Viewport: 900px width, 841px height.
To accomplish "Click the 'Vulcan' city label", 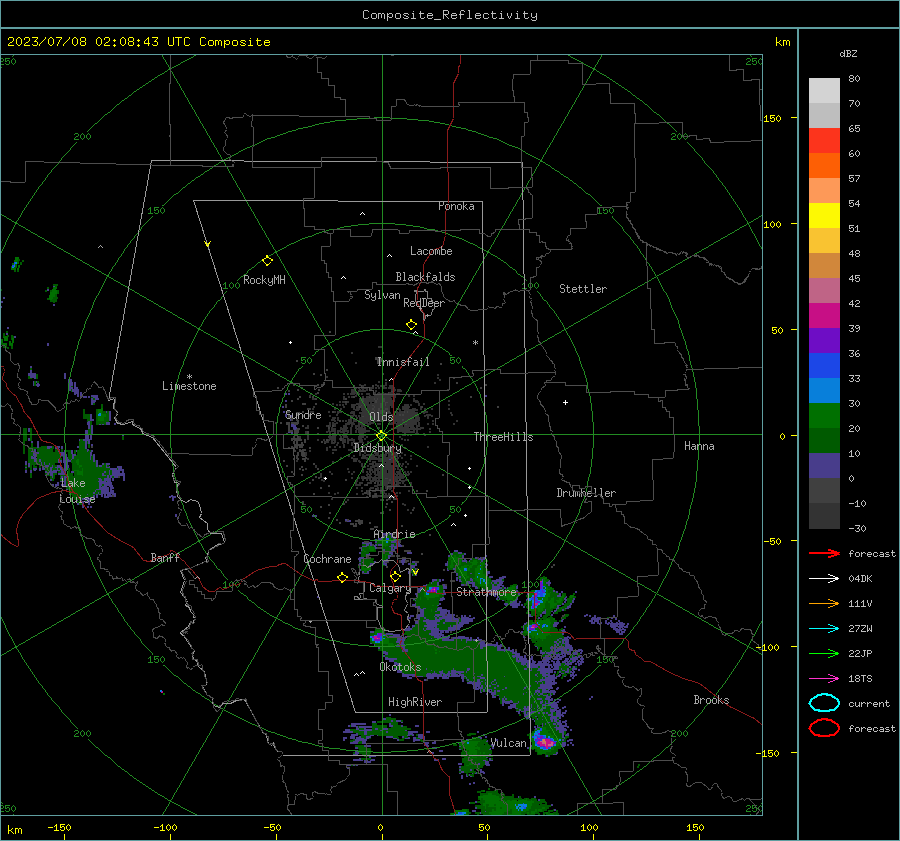I will pos(508,743).
